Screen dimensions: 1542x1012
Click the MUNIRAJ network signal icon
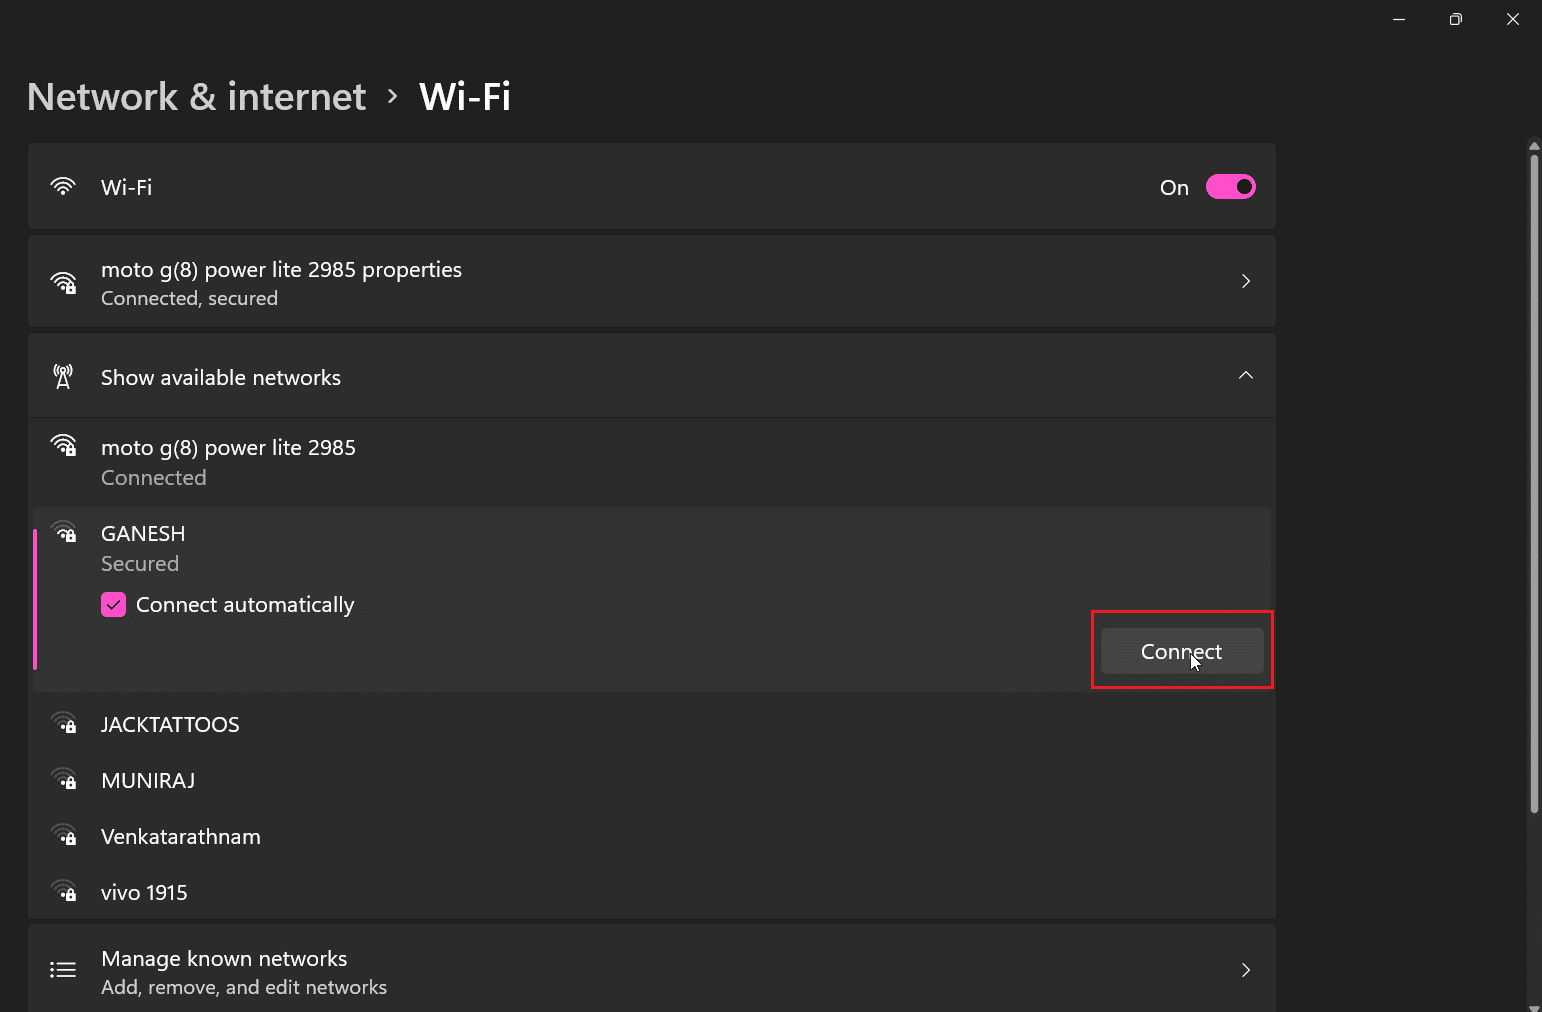pos(65,780)
